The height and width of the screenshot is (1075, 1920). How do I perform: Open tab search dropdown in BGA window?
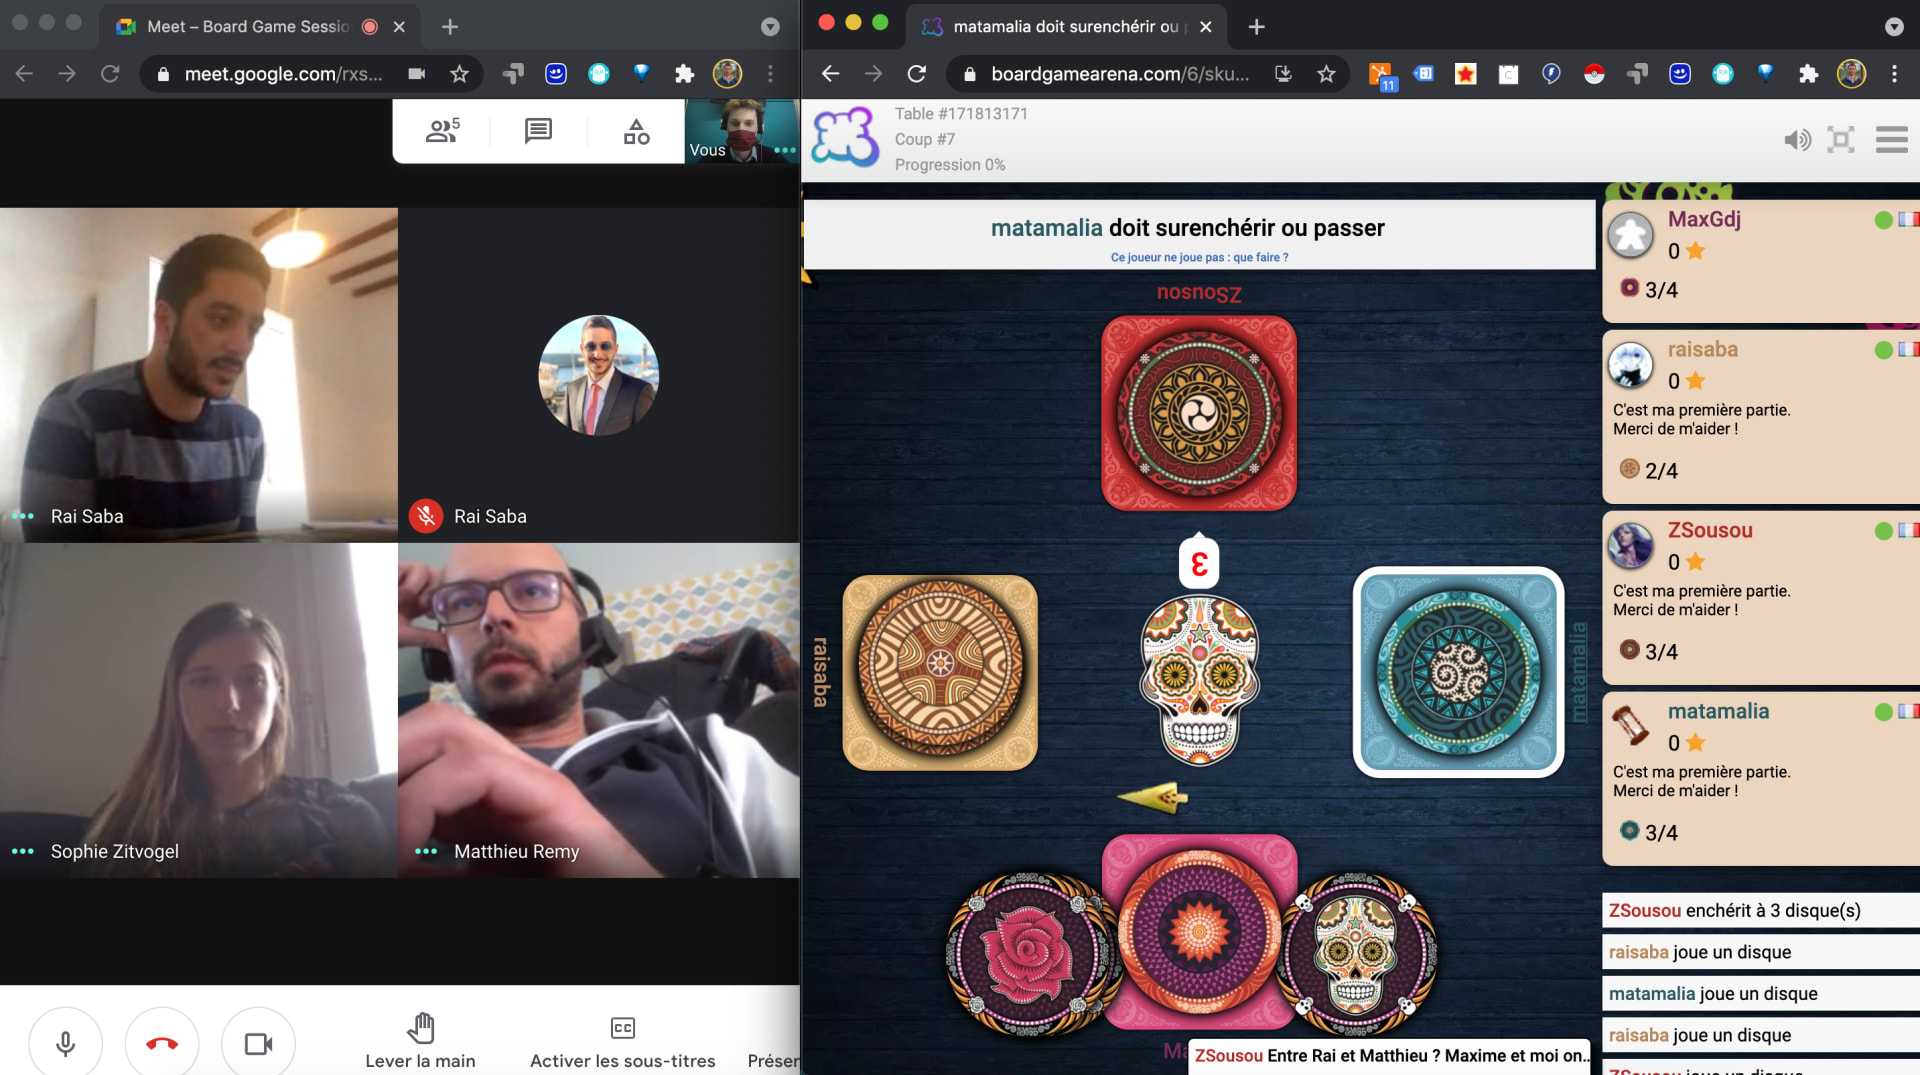1894,27
